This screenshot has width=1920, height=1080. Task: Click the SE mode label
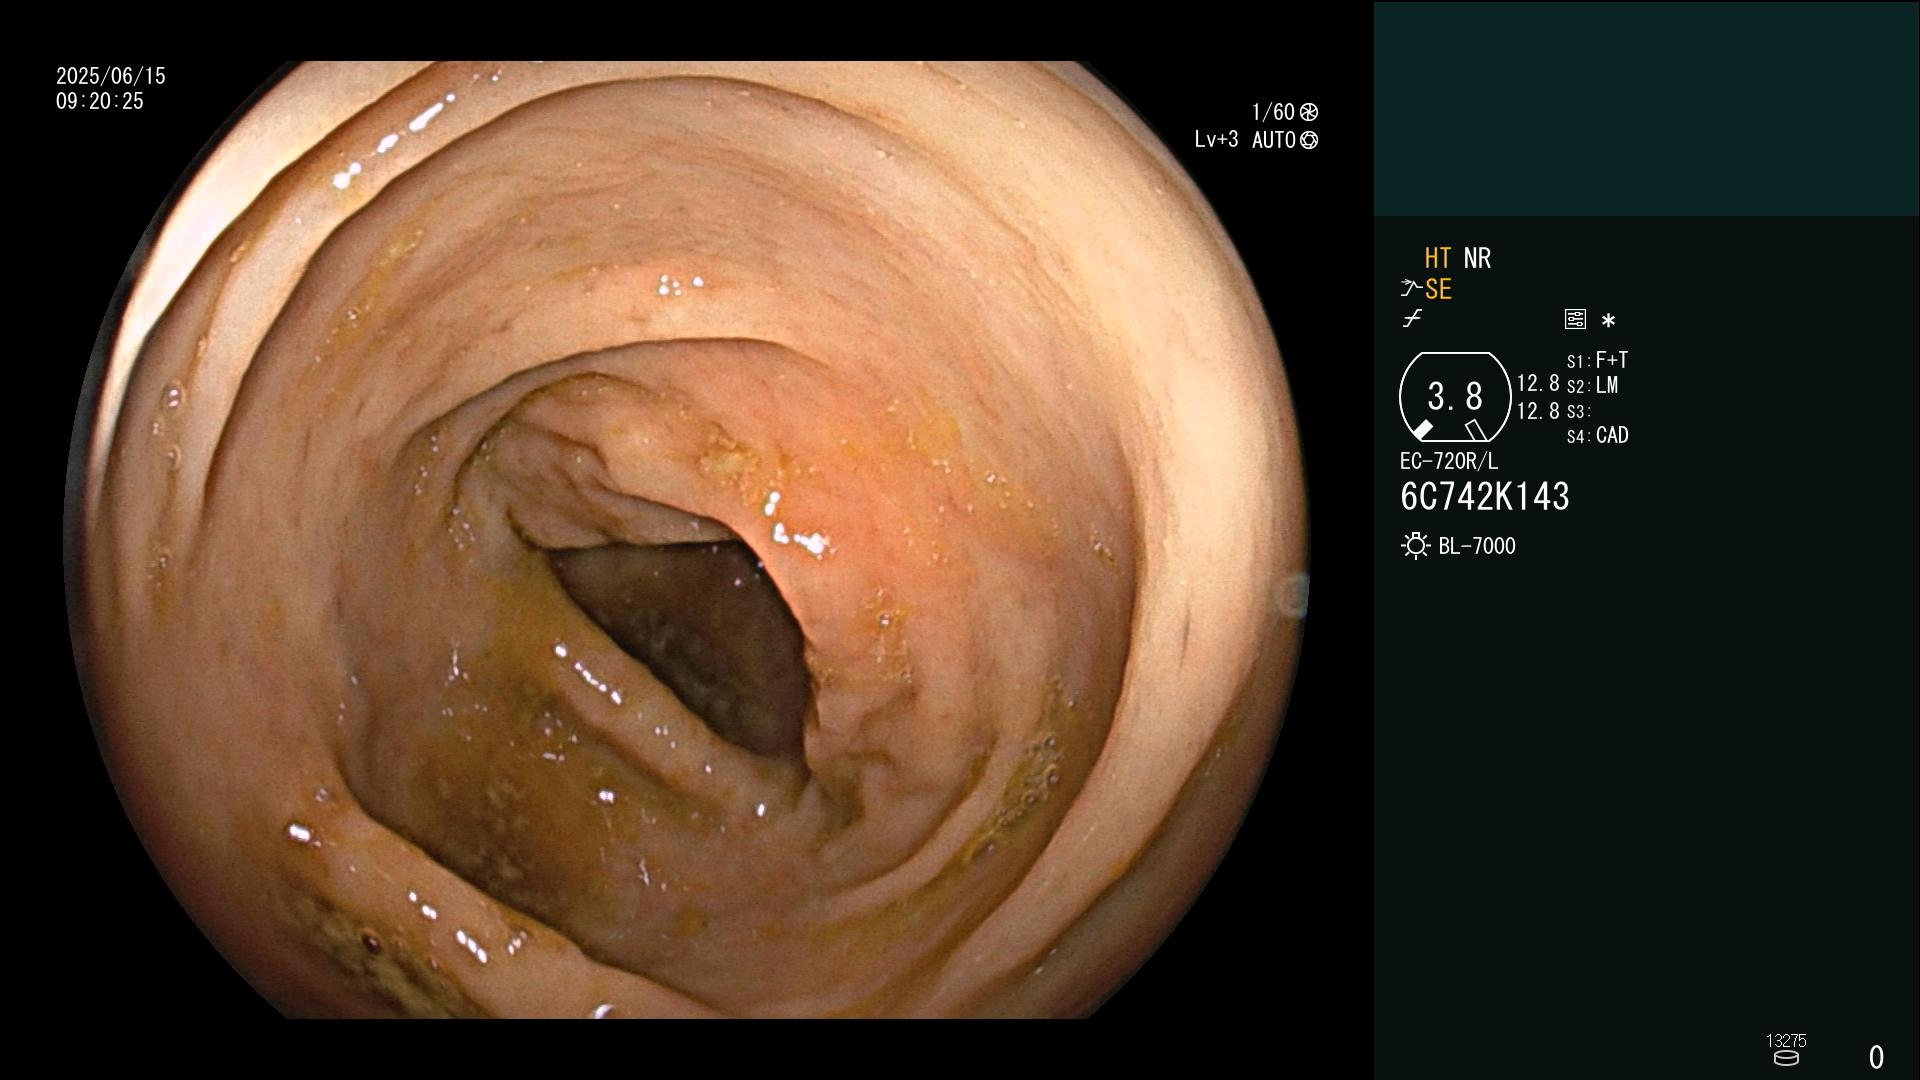point(1438,289)
